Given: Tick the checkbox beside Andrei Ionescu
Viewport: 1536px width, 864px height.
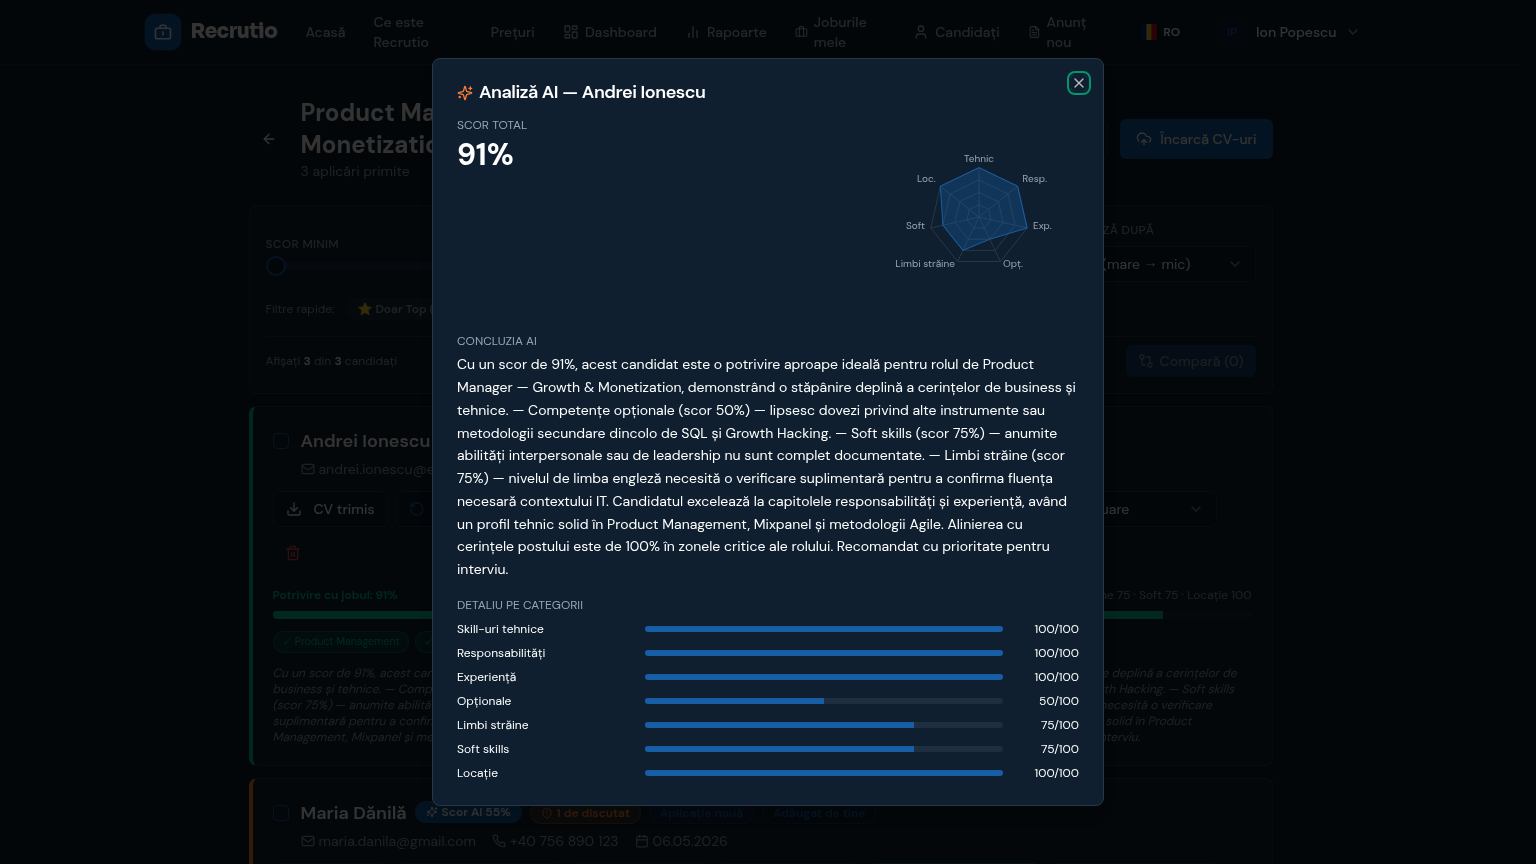Looking at the screenshot, I should [281, 441].
